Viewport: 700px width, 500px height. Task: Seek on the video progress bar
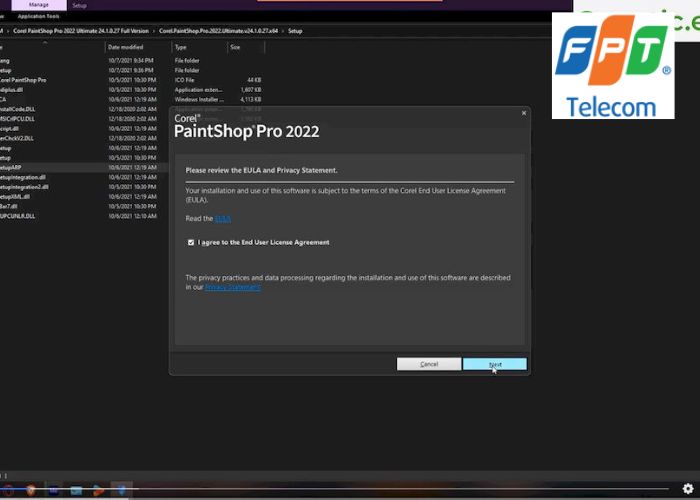[x=335, y=489]
